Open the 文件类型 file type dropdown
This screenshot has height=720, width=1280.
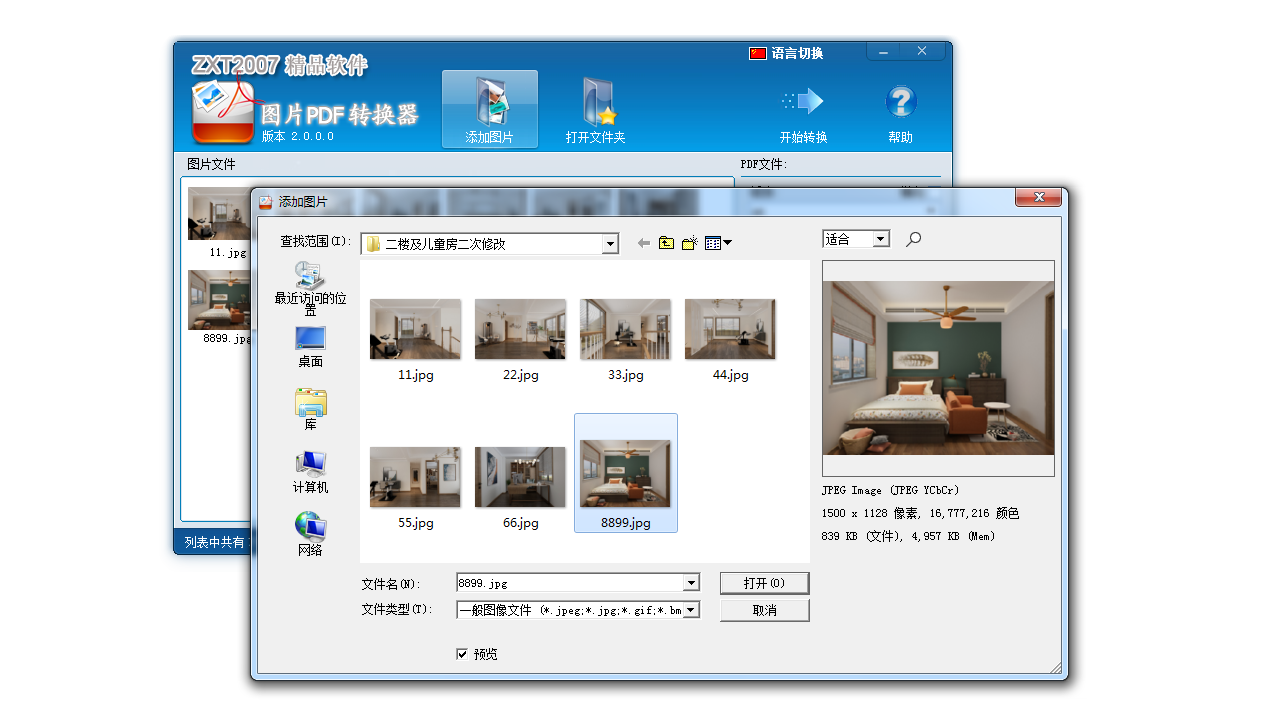(691, 609)
